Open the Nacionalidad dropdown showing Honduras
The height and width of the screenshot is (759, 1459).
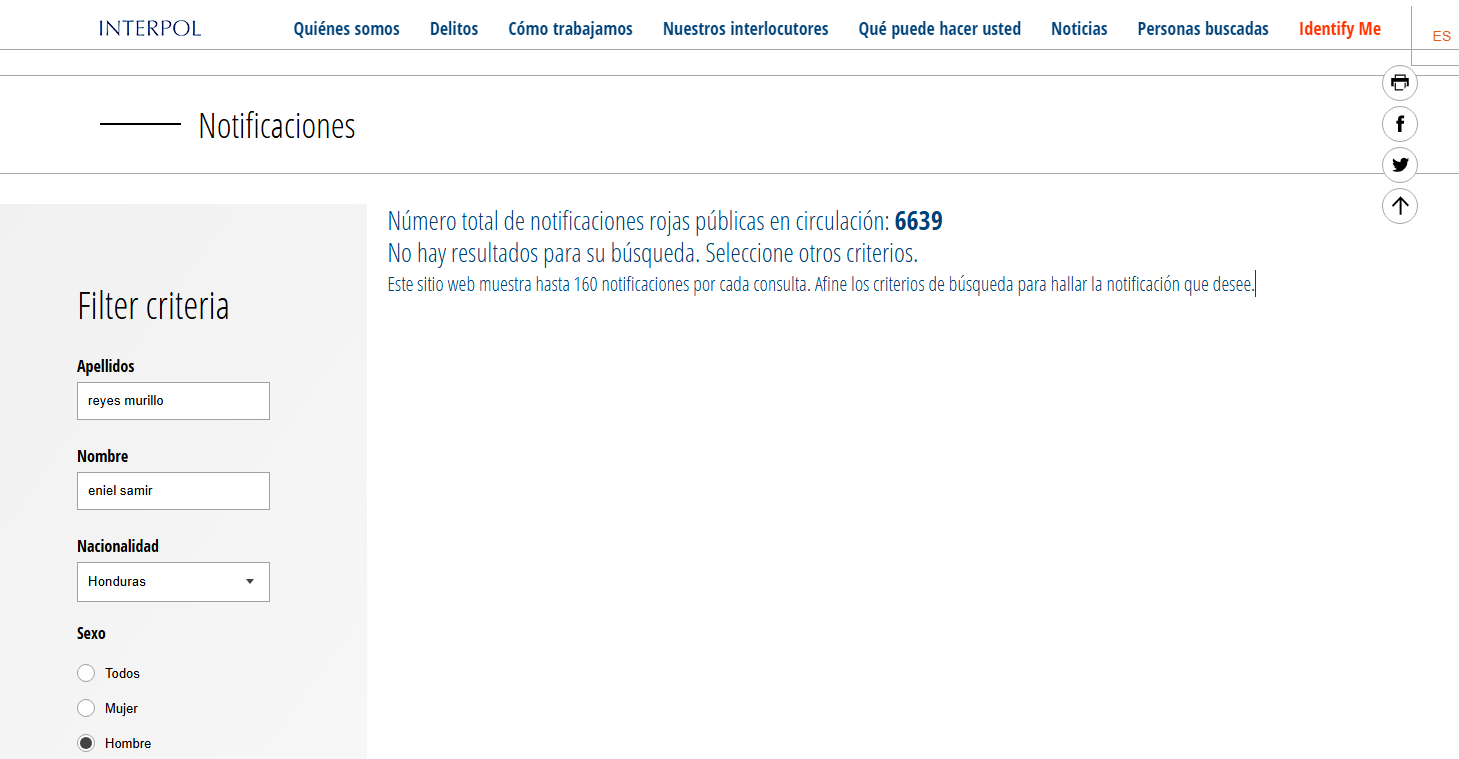173,582
